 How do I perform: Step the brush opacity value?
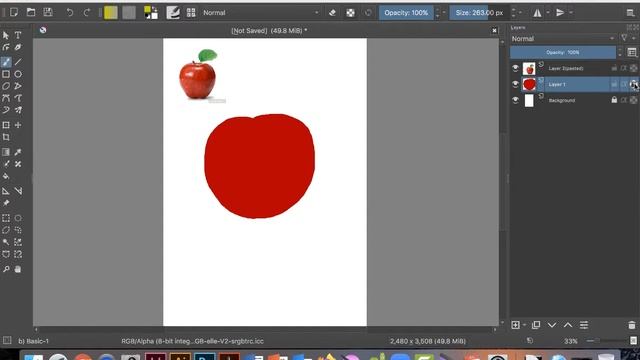click(x=438, y=13)
